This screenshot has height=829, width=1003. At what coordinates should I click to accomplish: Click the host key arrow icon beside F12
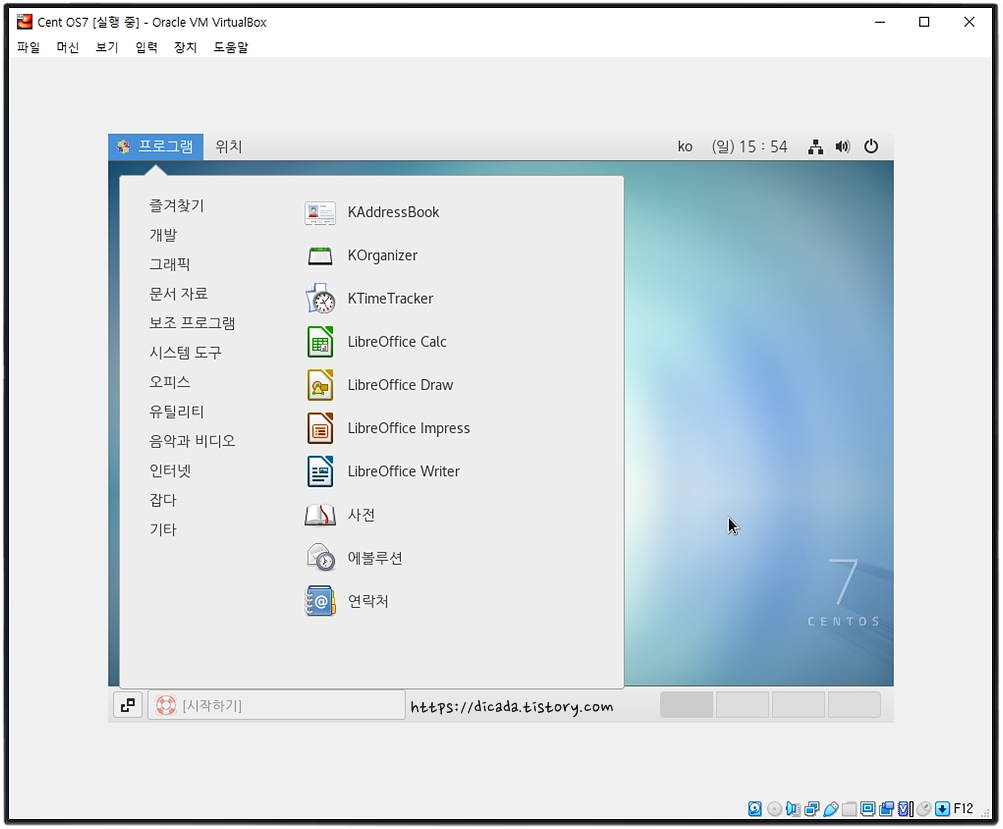tap(942, 809)
